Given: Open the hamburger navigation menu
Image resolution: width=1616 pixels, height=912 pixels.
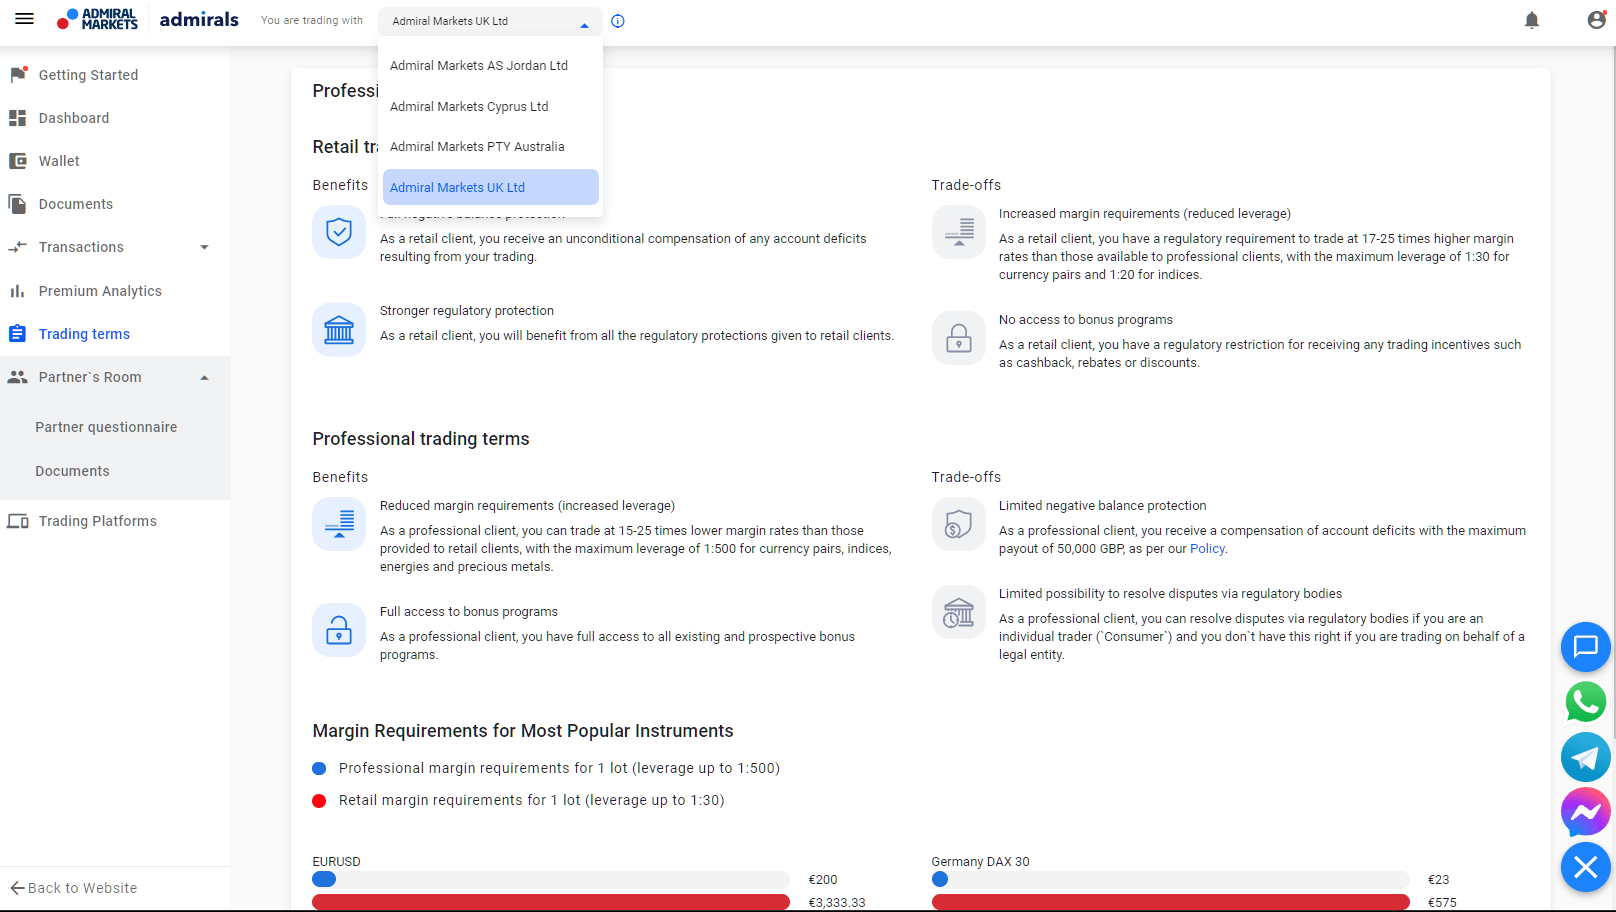Looking at the screenshot, I should tap(25, 19).
